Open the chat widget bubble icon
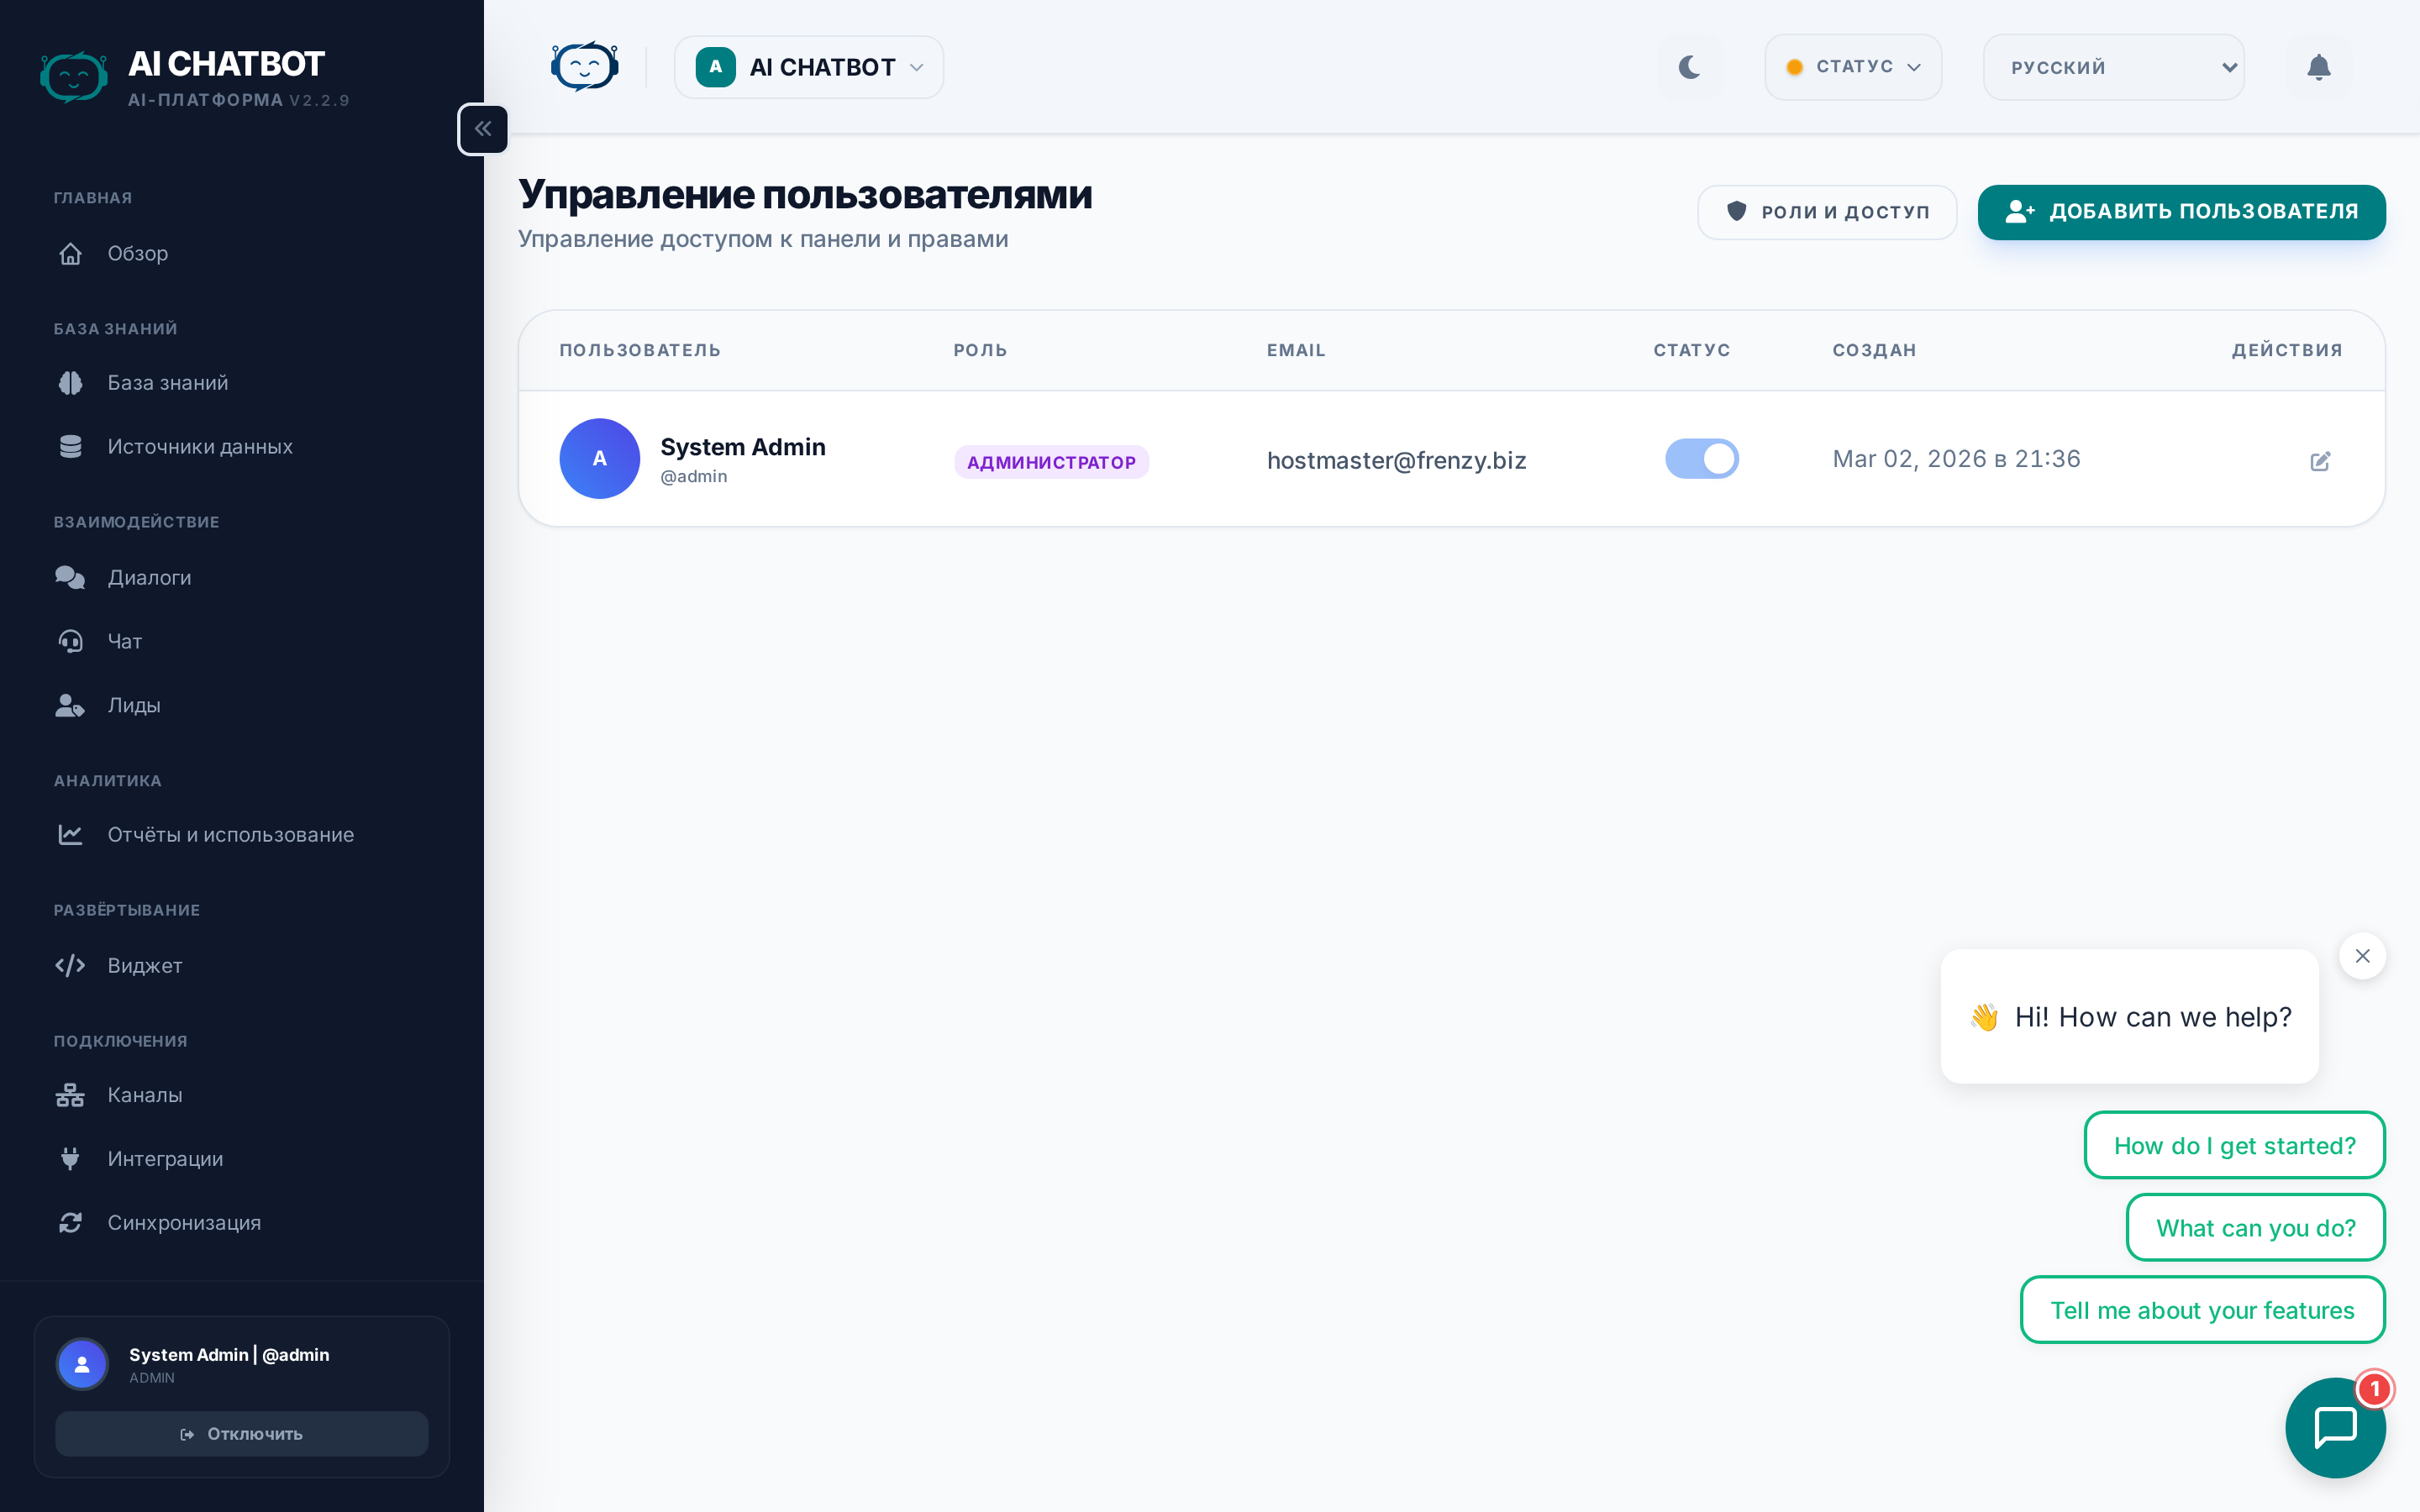The height and width of the screenshot is (1512, 2420). pyautogui.click(x=2334, y=1426)
